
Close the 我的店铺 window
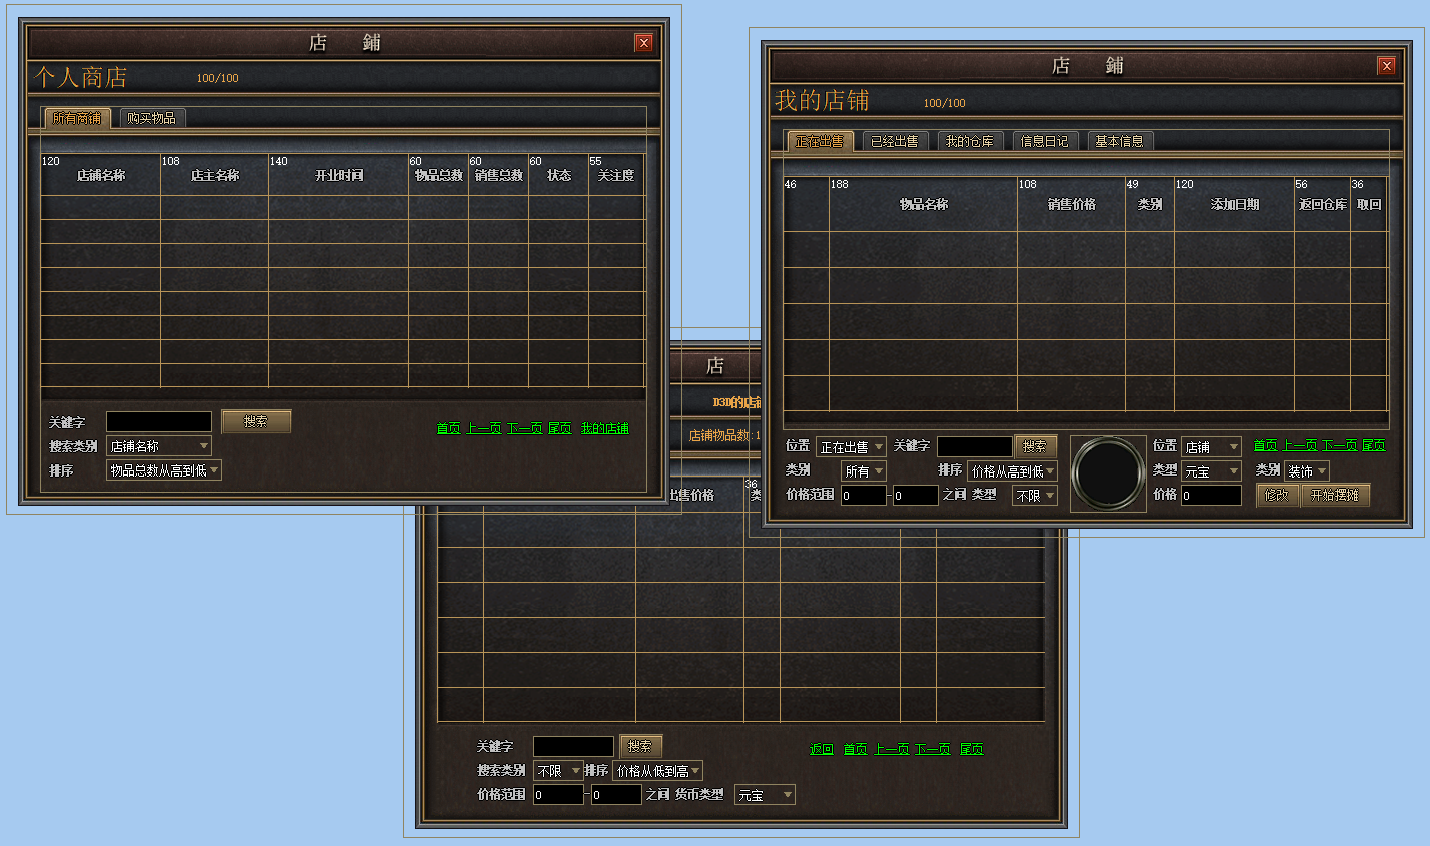point(1385,66)
